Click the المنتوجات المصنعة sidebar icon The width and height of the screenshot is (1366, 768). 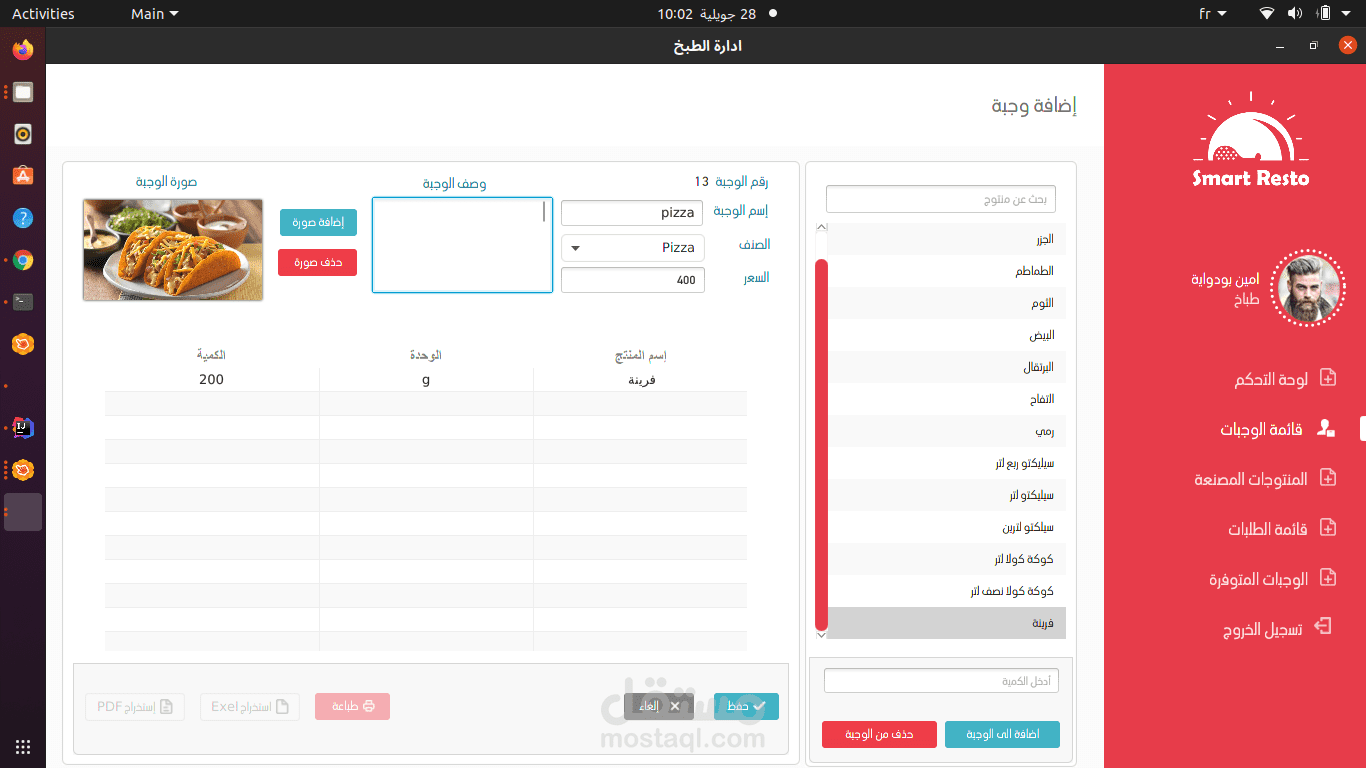click(1328, 478)
